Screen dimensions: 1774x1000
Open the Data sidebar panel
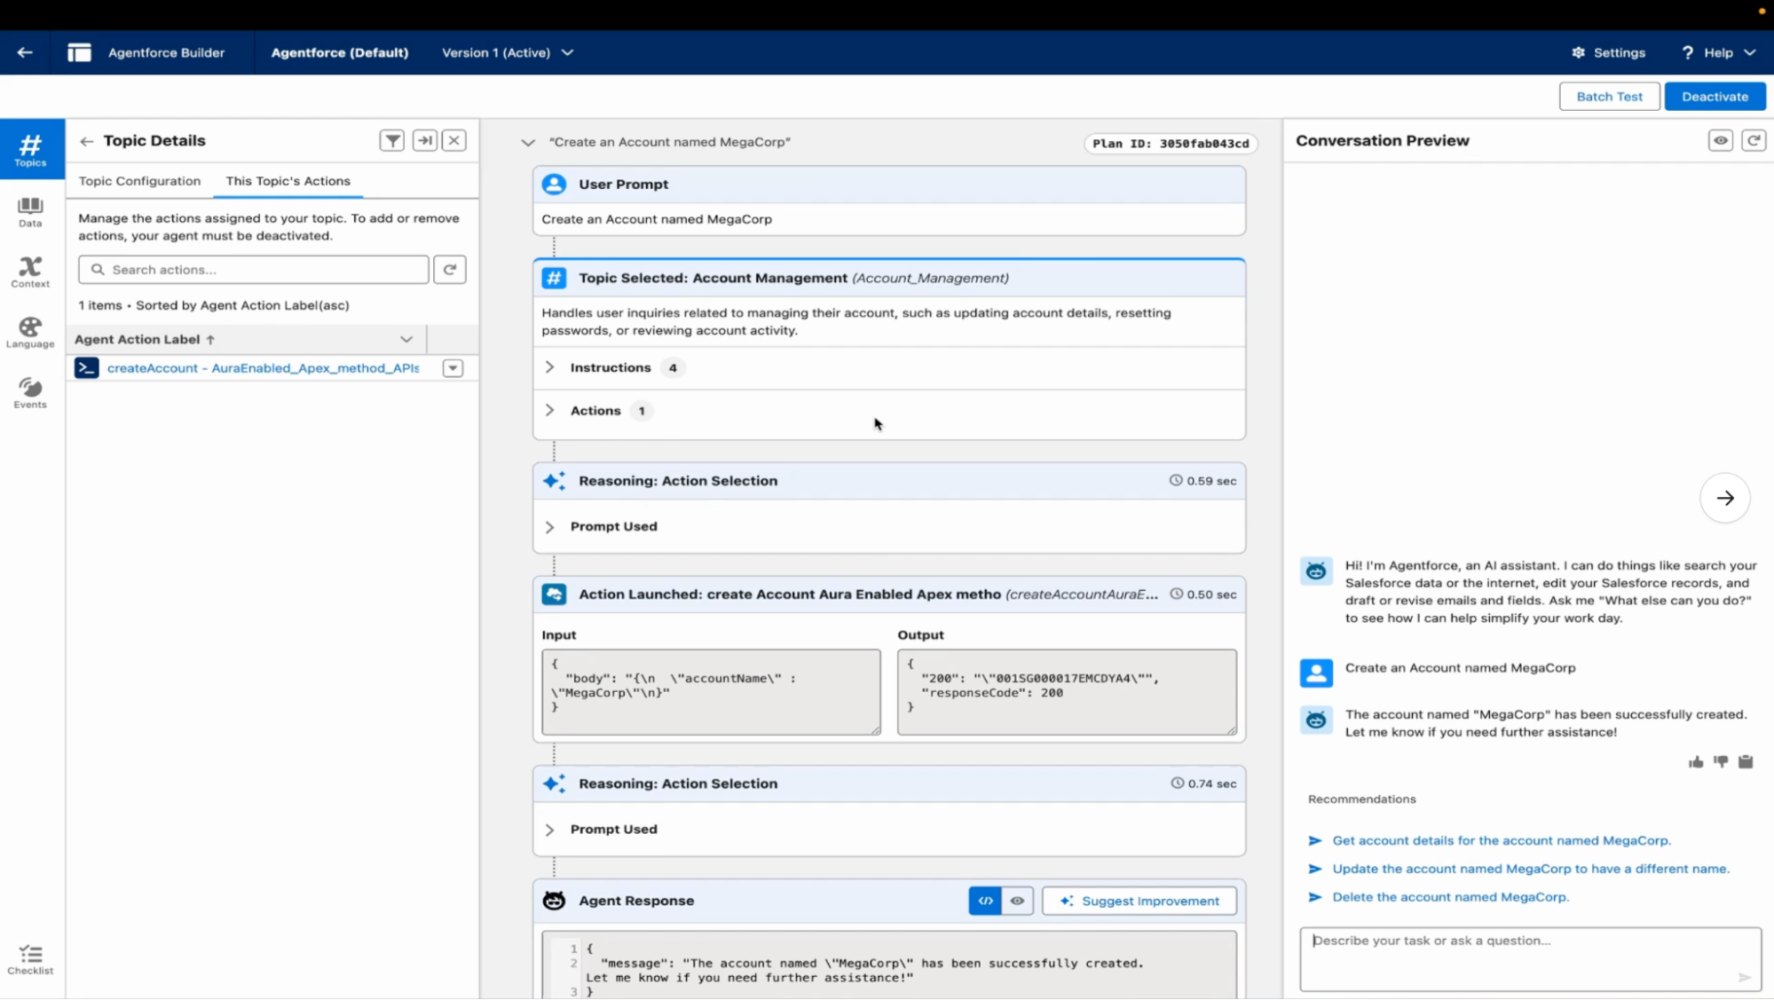(31, 211)
